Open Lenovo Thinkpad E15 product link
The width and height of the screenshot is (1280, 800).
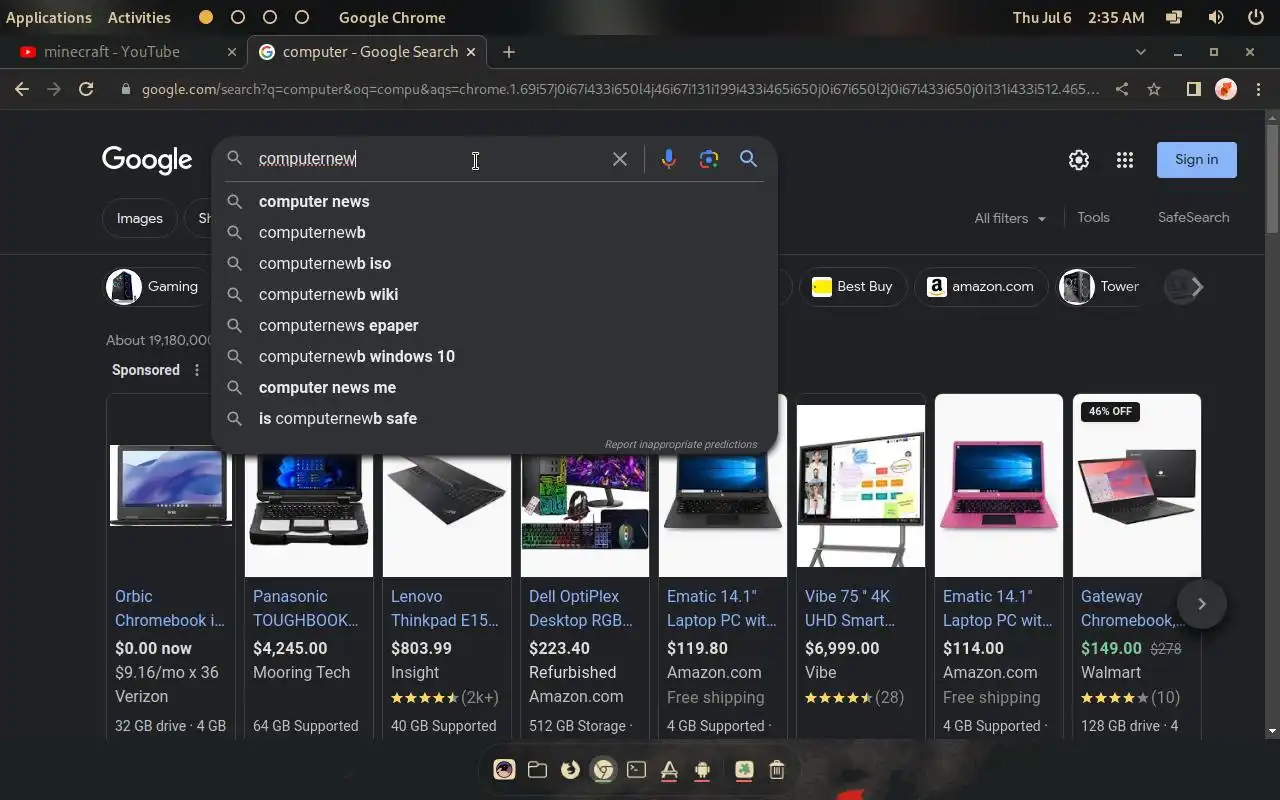coord(445,608)
